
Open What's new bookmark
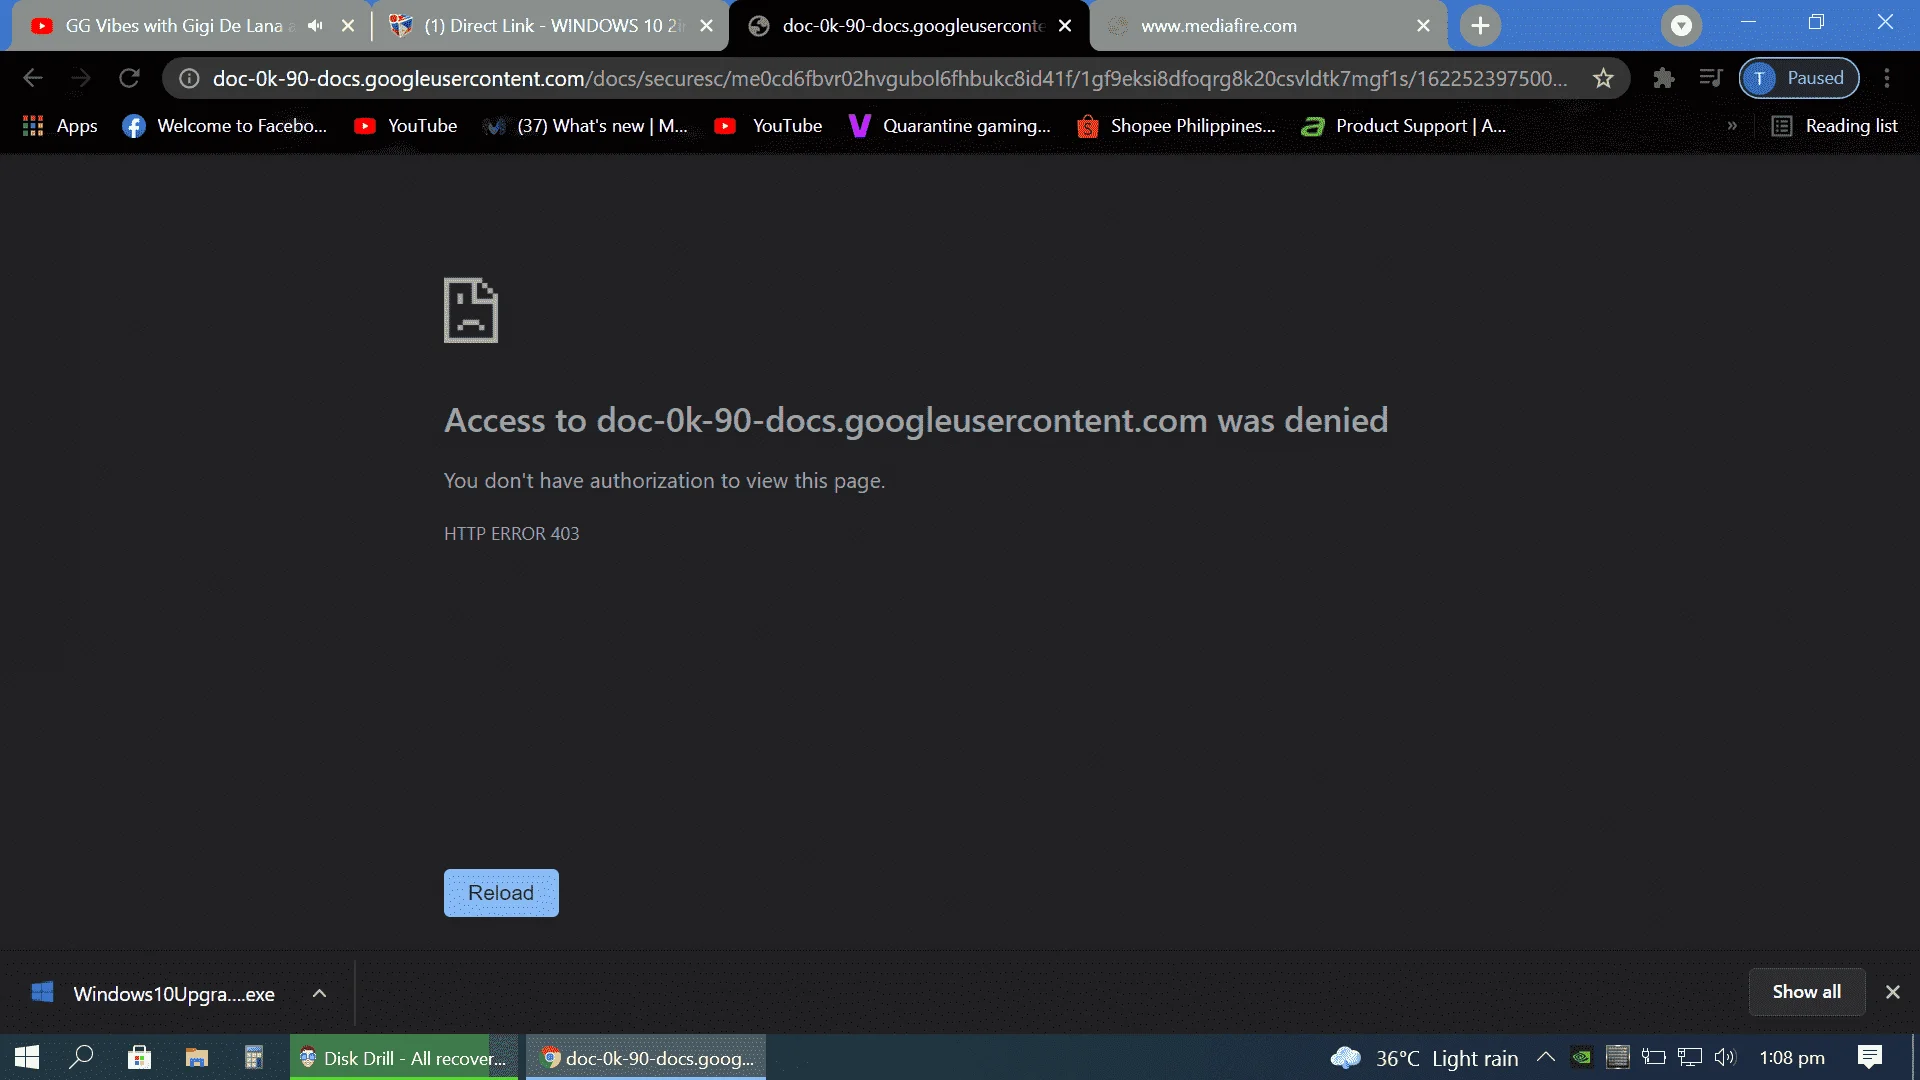click(586, 126)
